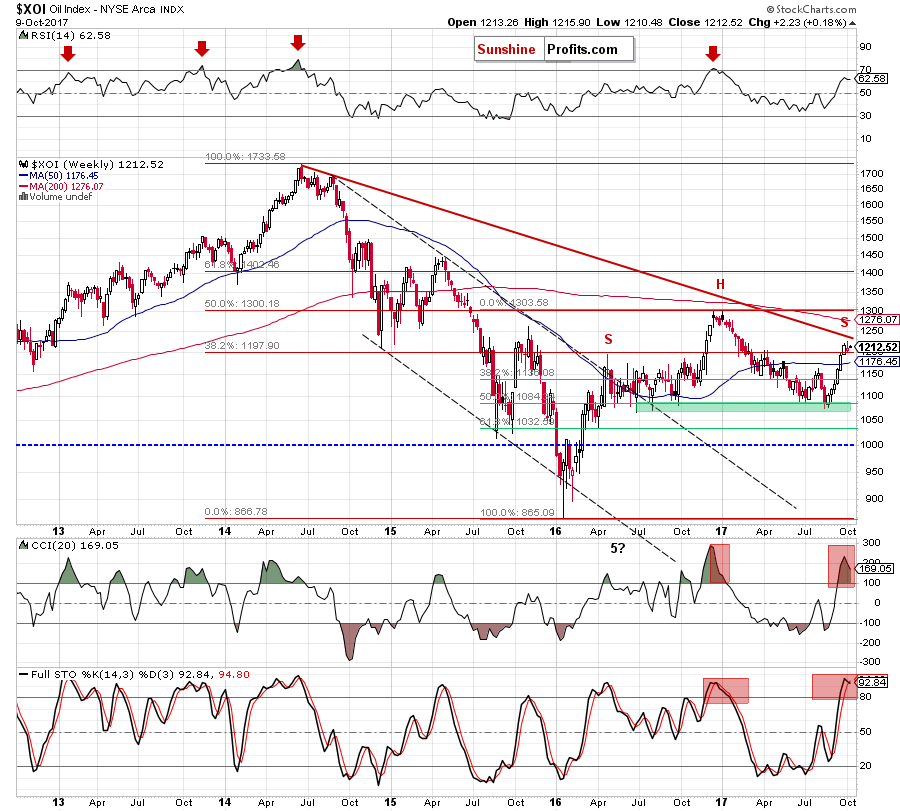Click the 0.0%: 866.78 Fibonacci label
This screenshot has width=900, height=811.
click(236, 511)
